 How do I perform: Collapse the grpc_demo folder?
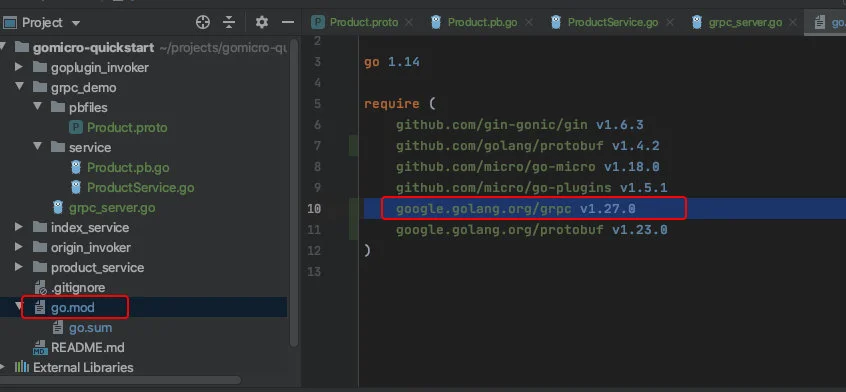[19, 87]
